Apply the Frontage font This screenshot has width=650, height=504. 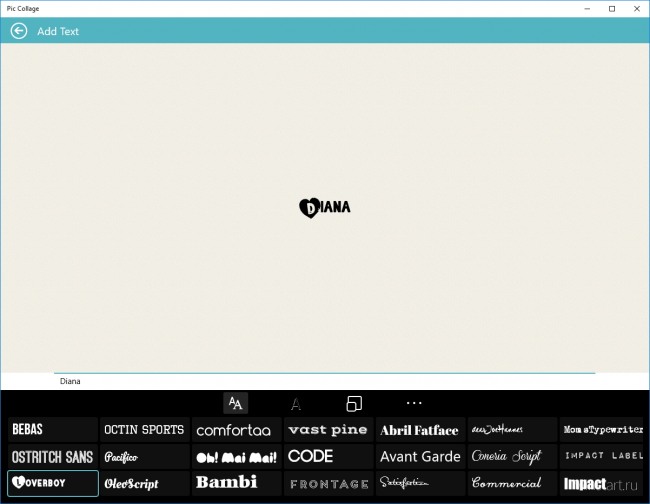point(328,484)
